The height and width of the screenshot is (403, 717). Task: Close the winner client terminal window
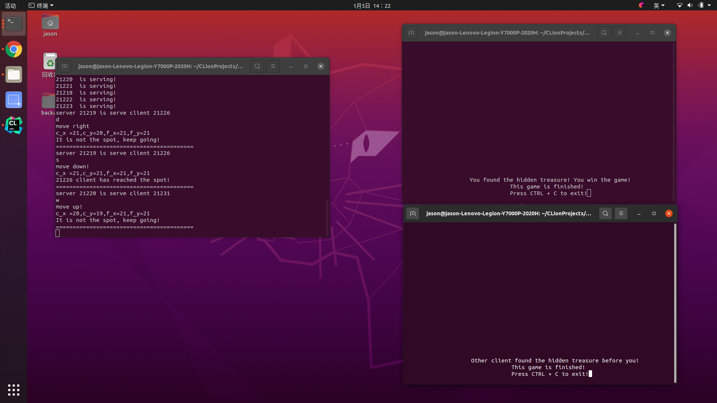click(x=668, y=33)
